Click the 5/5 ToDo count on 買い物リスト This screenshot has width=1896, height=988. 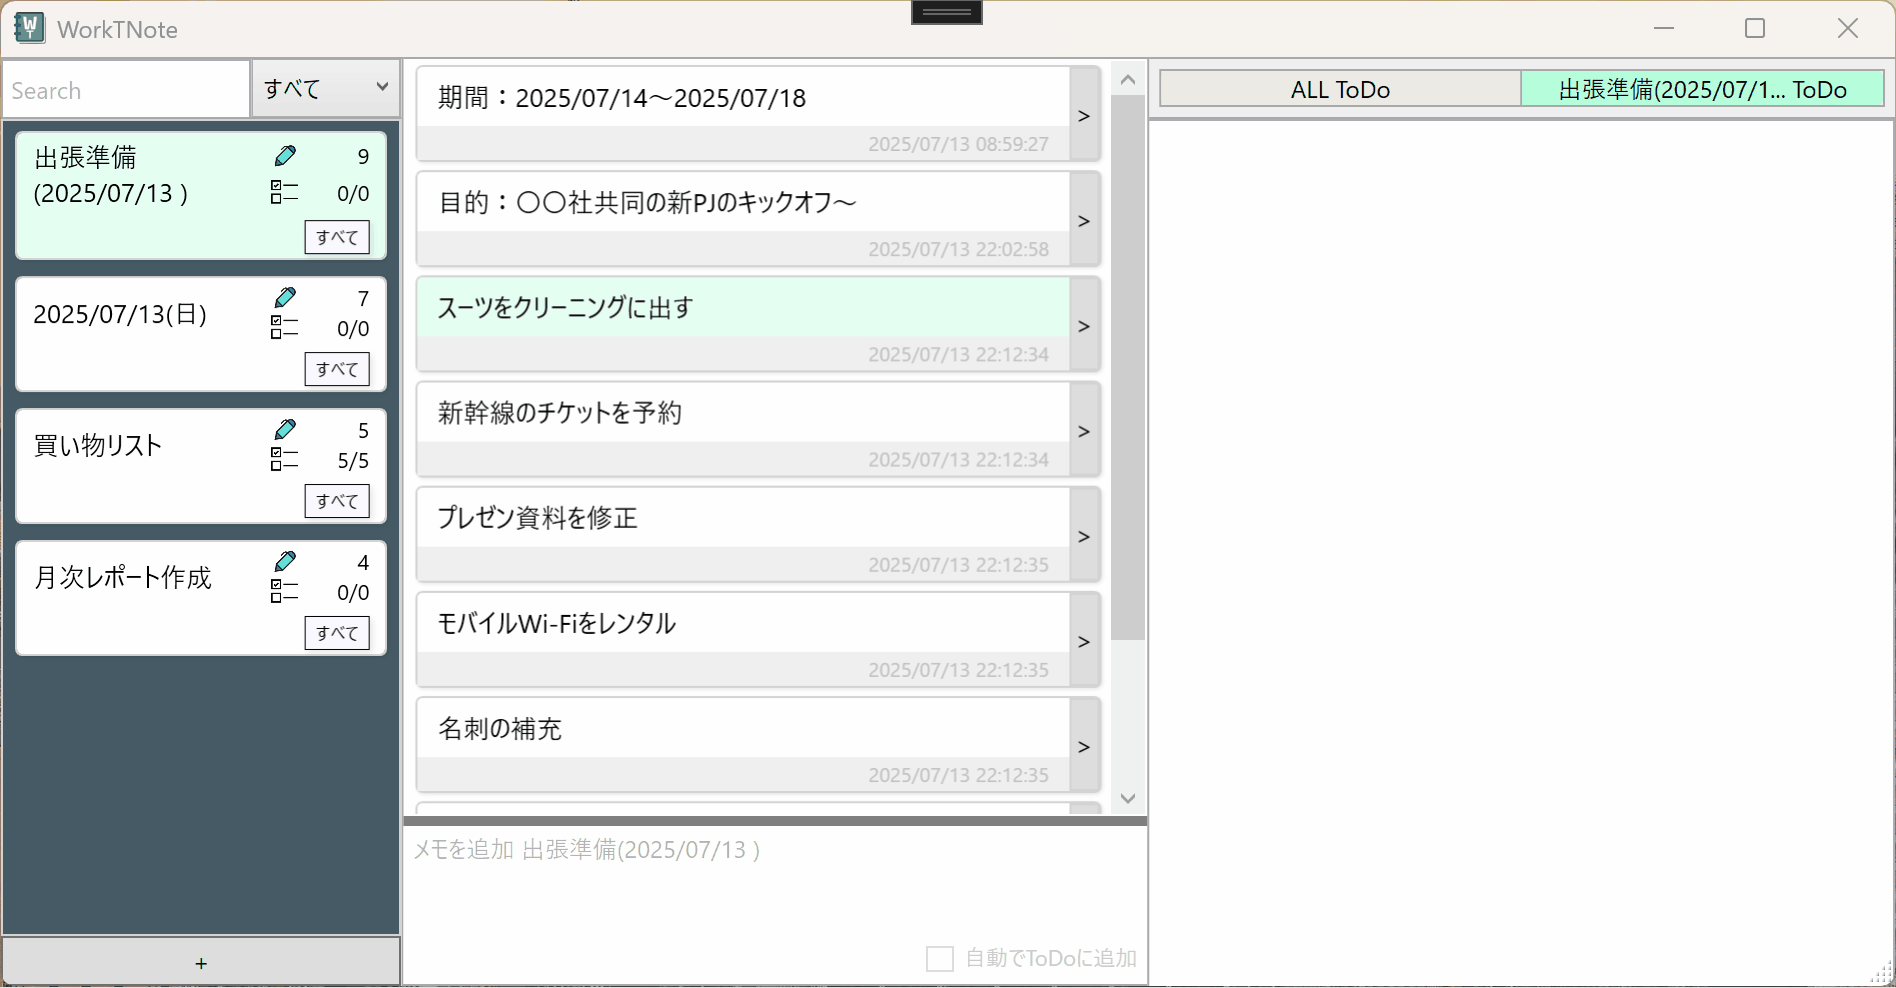point(353,460)
